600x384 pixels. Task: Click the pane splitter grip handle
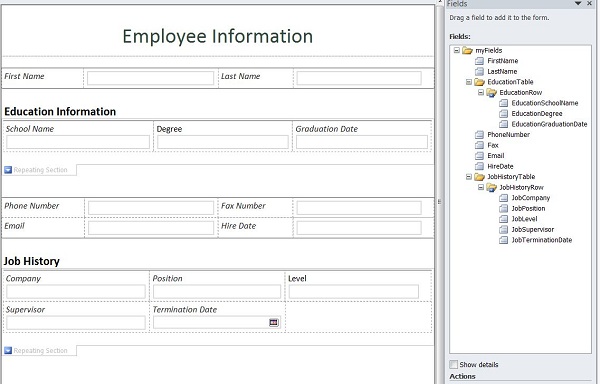(x=439, y=202)
